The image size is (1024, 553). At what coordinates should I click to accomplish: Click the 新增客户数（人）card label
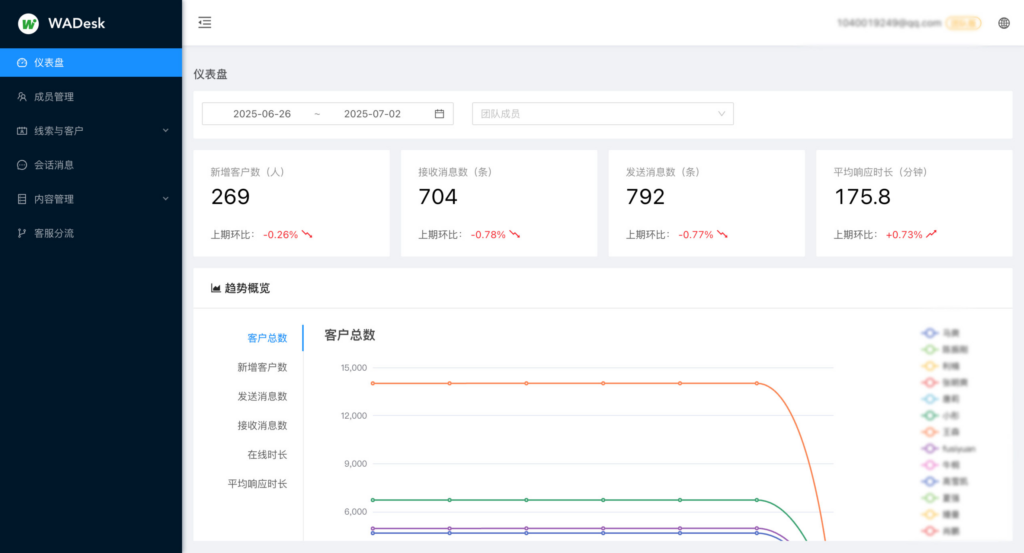click(x=248, y=172)
